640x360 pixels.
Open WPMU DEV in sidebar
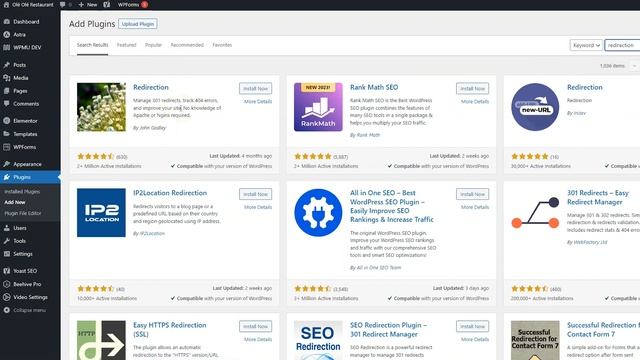pos(27,47)
